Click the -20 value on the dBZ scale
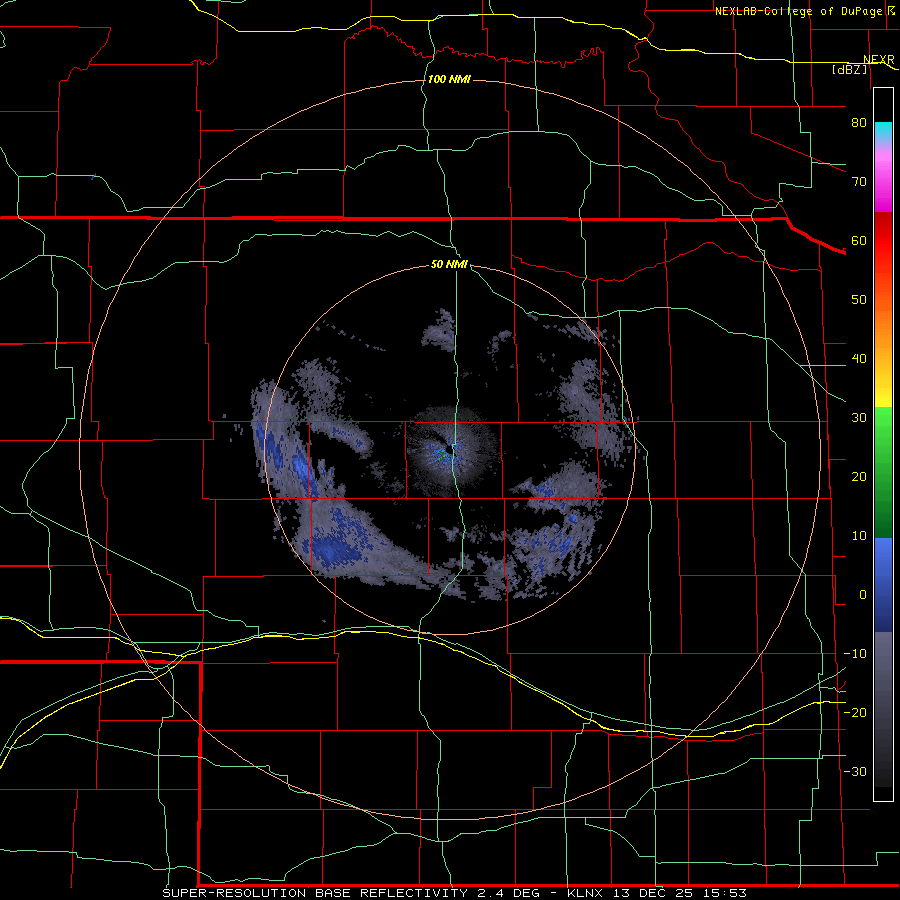900x900 pixels. (855, 712)
